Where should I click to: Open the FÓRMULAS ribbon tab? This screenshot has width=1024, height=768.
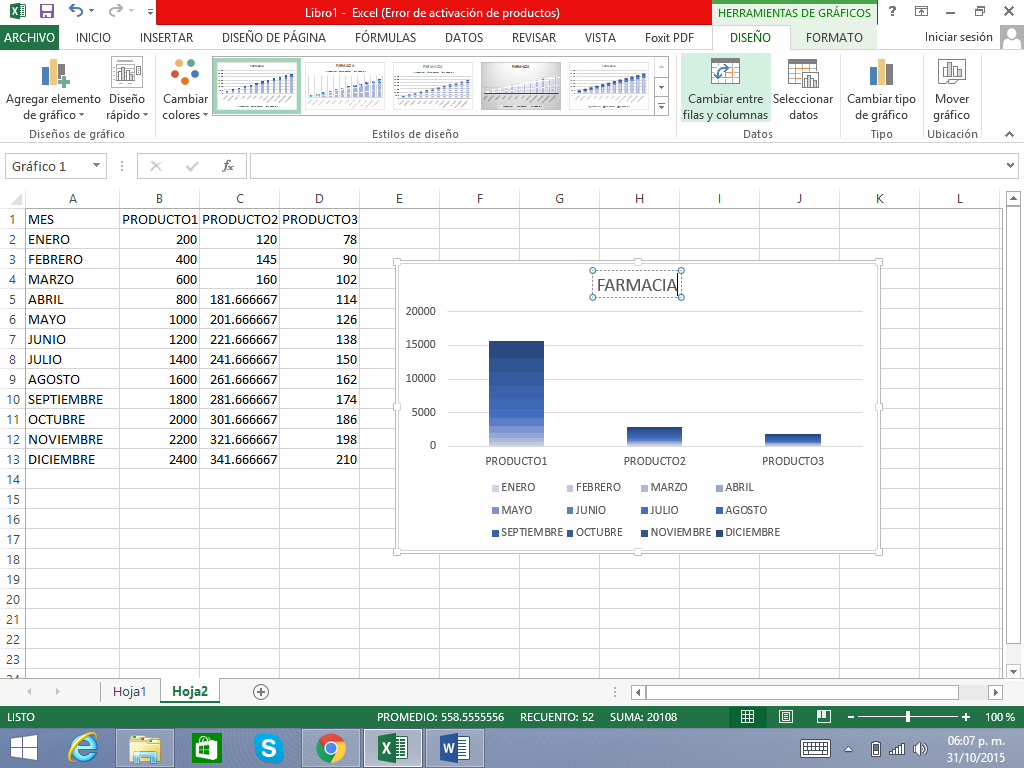pos(385,38)
